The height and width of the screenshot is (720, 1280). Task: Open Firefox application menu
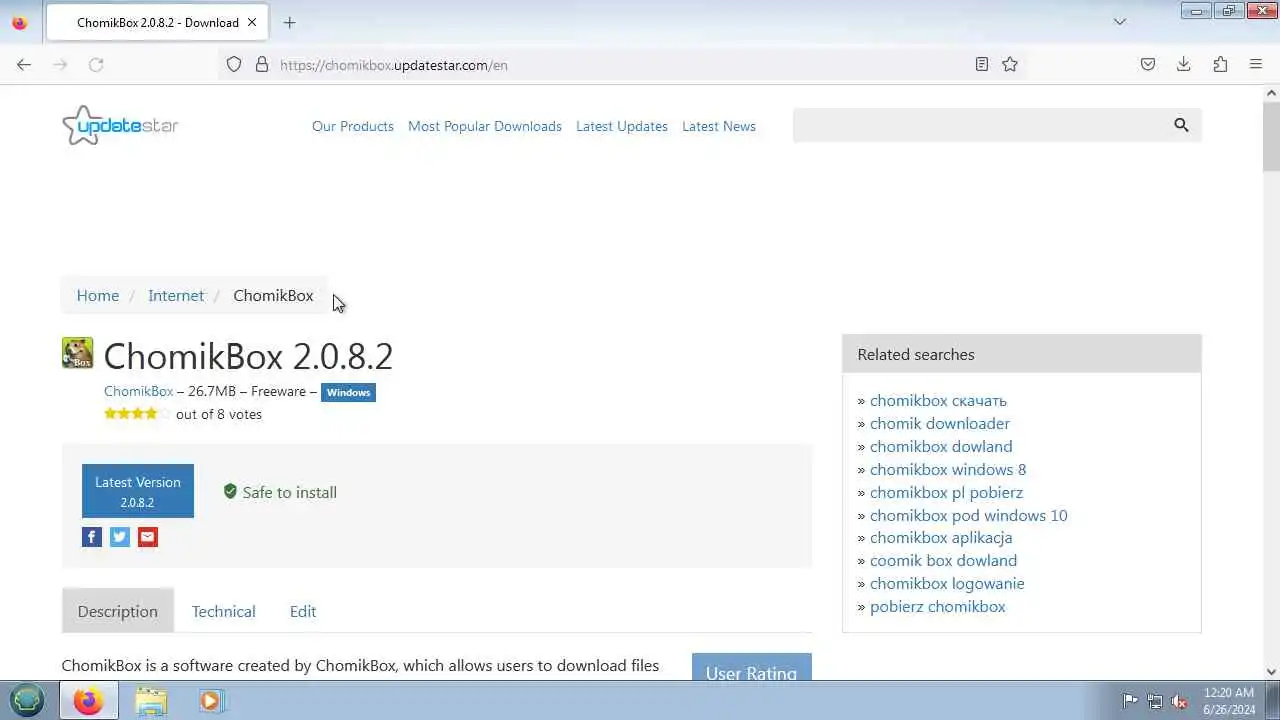click(1256, 64)
